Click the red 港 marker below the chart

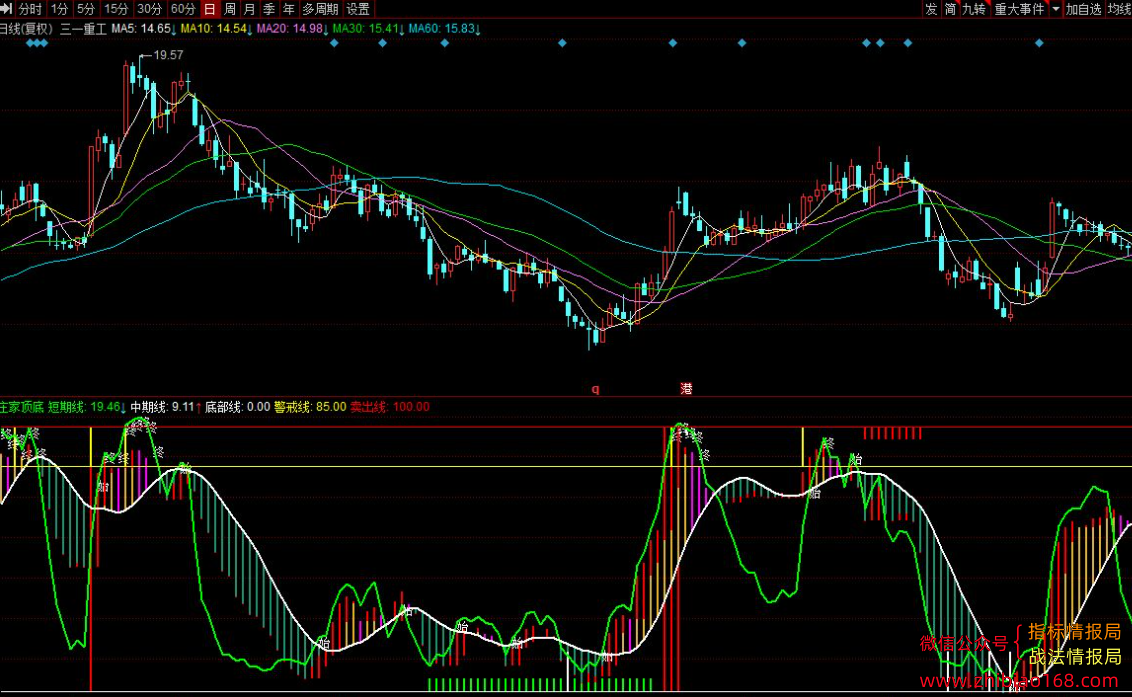[x=686, y=388]
